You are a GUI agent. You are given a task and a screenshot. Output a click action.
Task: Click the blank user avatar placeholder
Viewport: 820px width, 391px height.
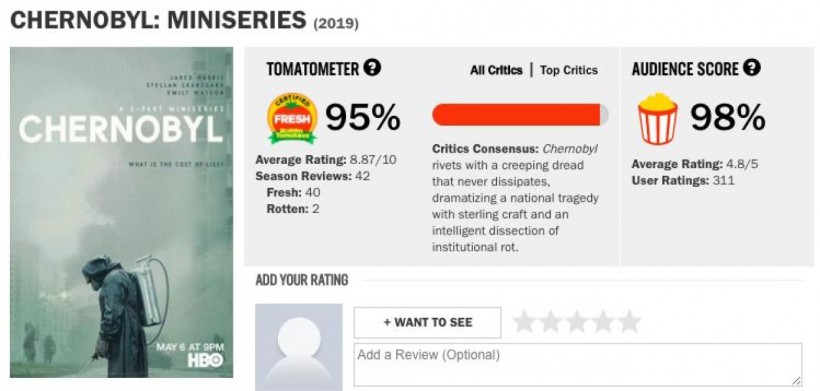pos(299,347)
